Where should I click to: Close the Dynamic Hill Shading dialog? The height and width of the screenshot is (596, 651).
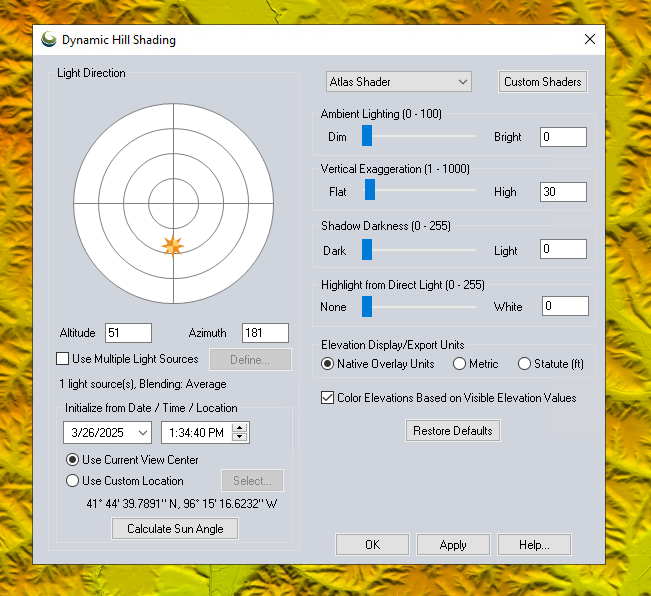pos(590,39)
